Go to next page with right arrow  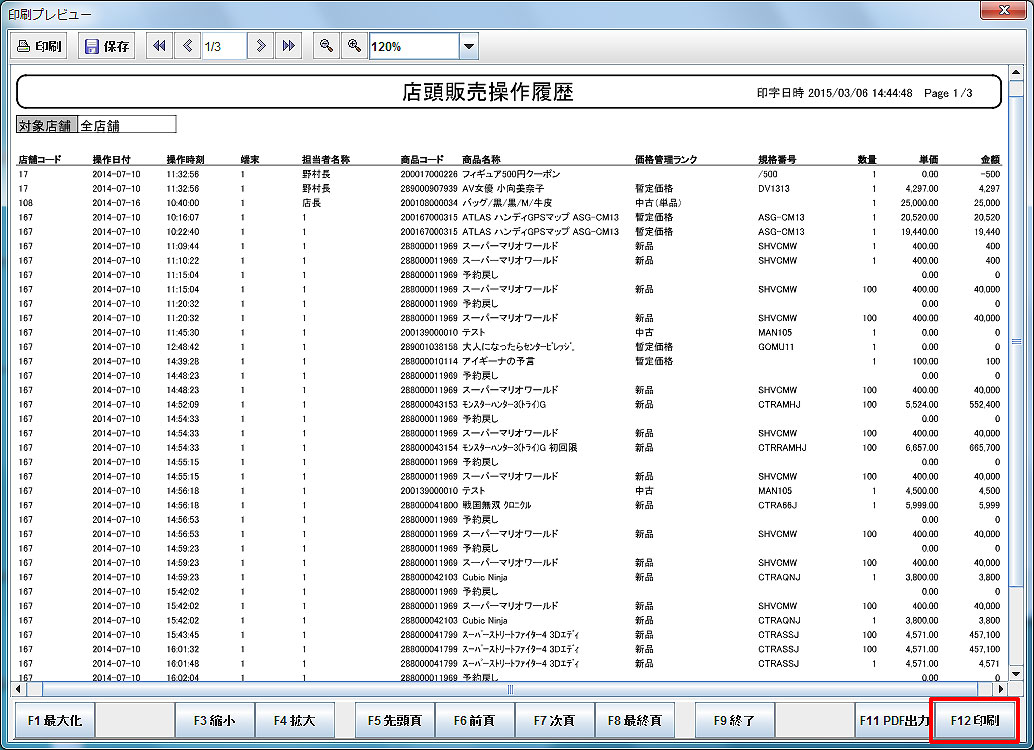261,46
